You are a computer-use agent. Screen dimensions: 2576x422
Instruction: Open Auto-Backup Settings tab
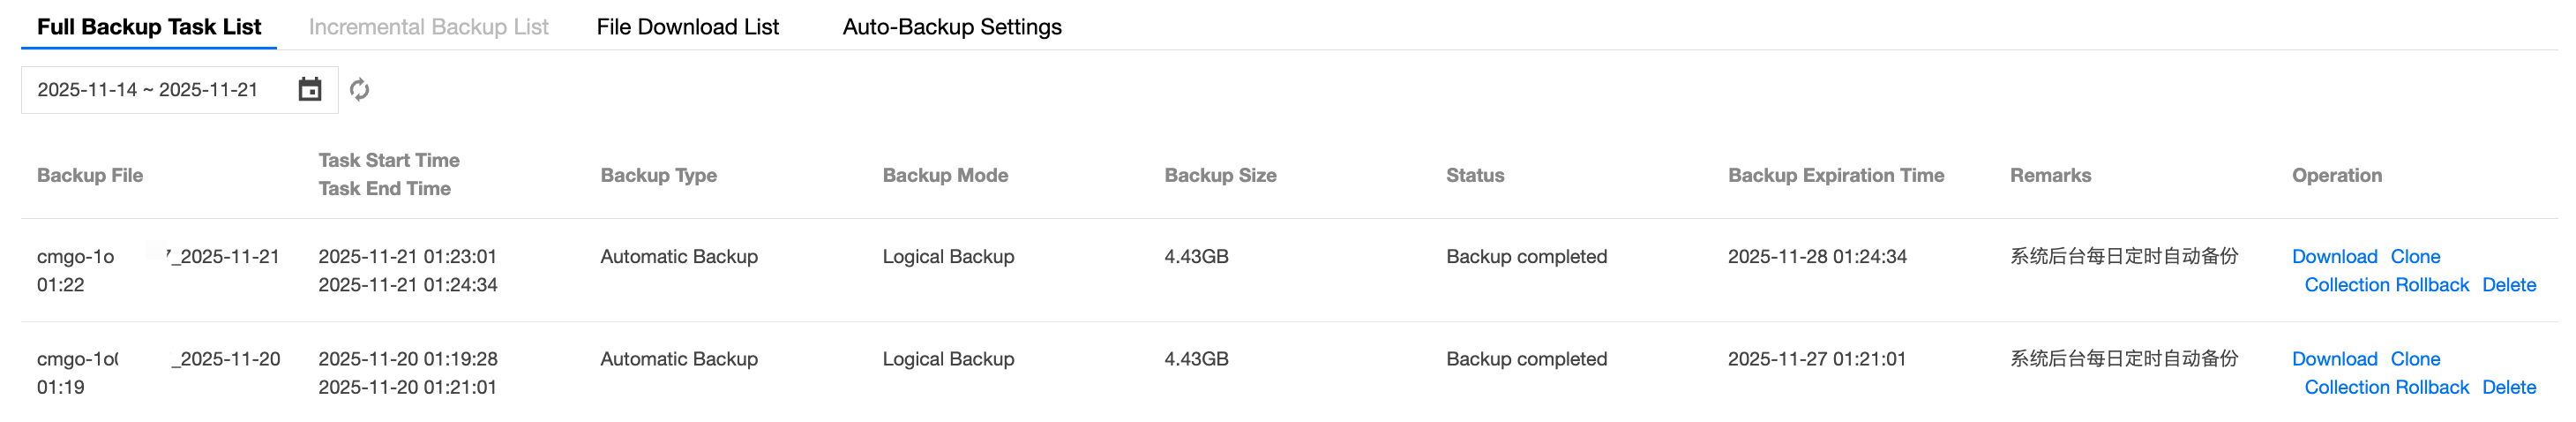coord(951,27)
